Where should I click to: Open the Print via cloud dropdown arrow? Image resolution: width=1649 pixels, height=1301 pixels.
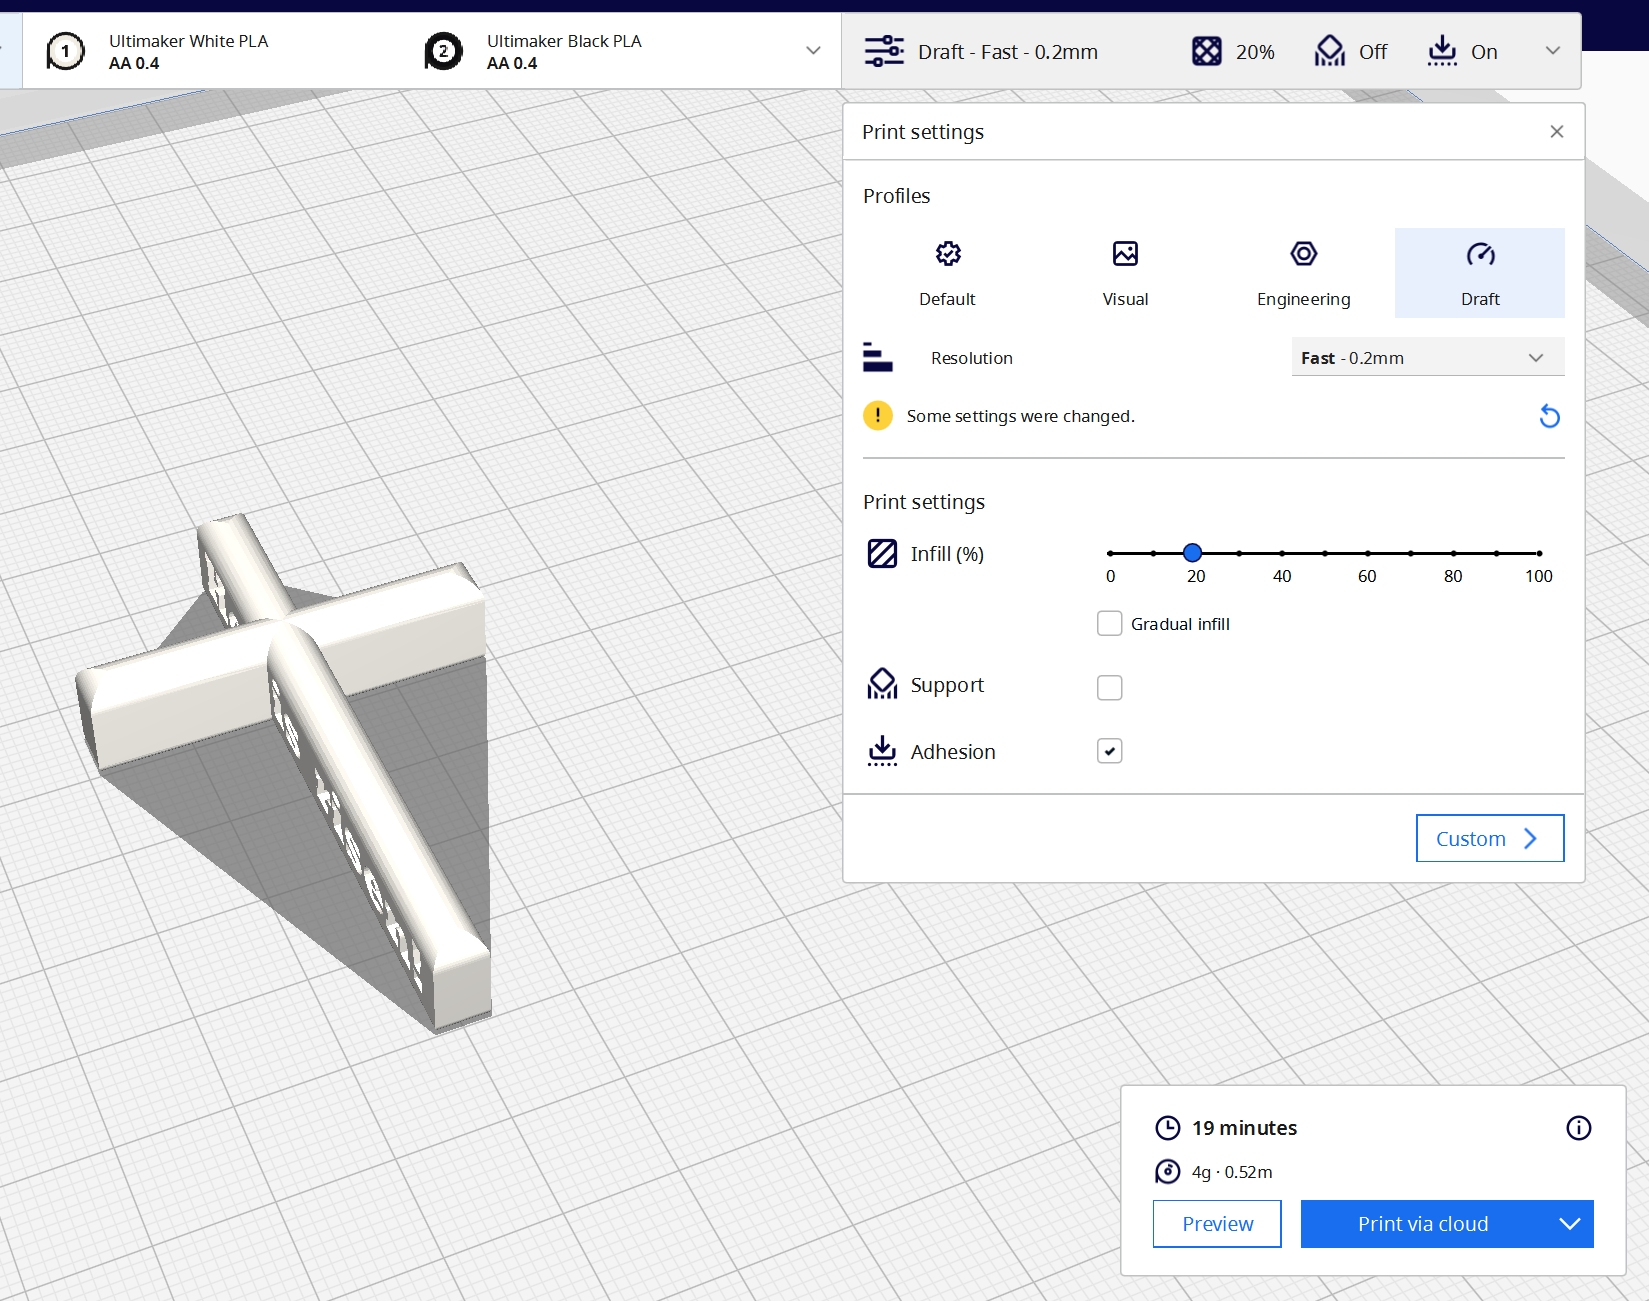coord(1570,1224)
